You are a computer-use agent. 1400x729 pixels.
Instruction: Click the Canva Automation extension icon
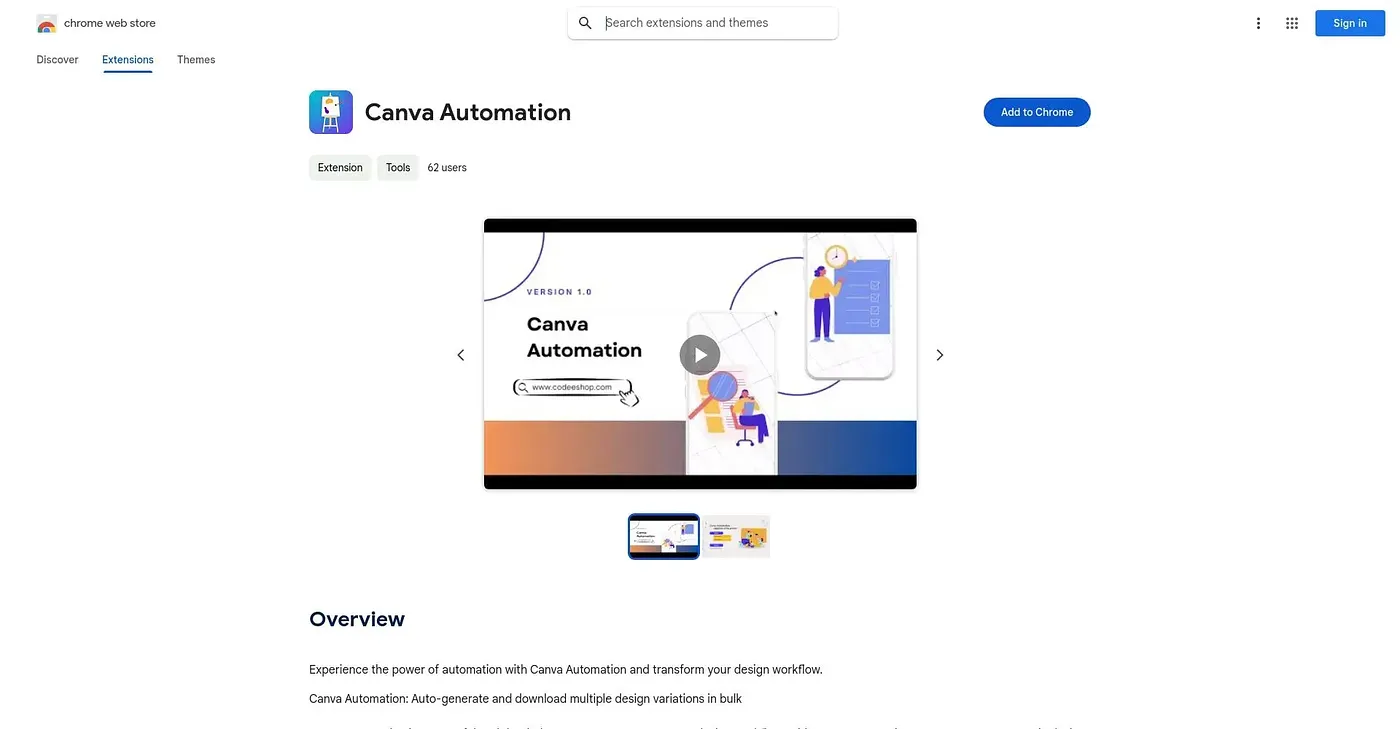pos(331,112)
